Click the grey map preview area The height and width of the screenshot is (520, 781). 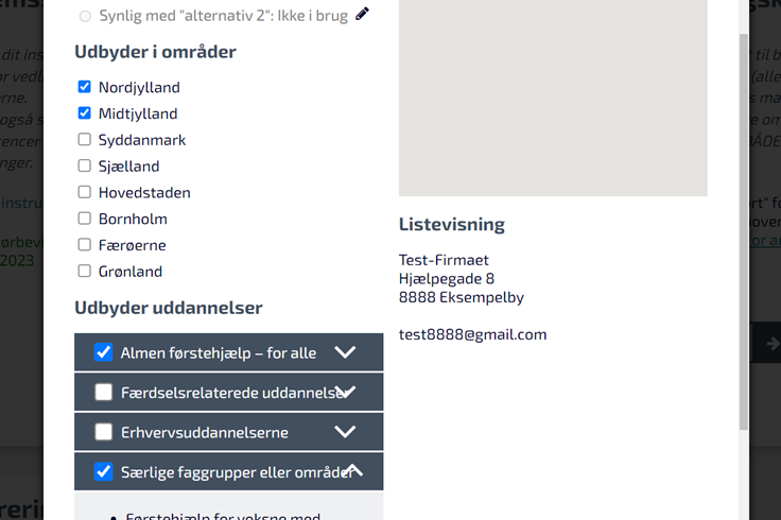pyautogui.click(x=553, y=98)
